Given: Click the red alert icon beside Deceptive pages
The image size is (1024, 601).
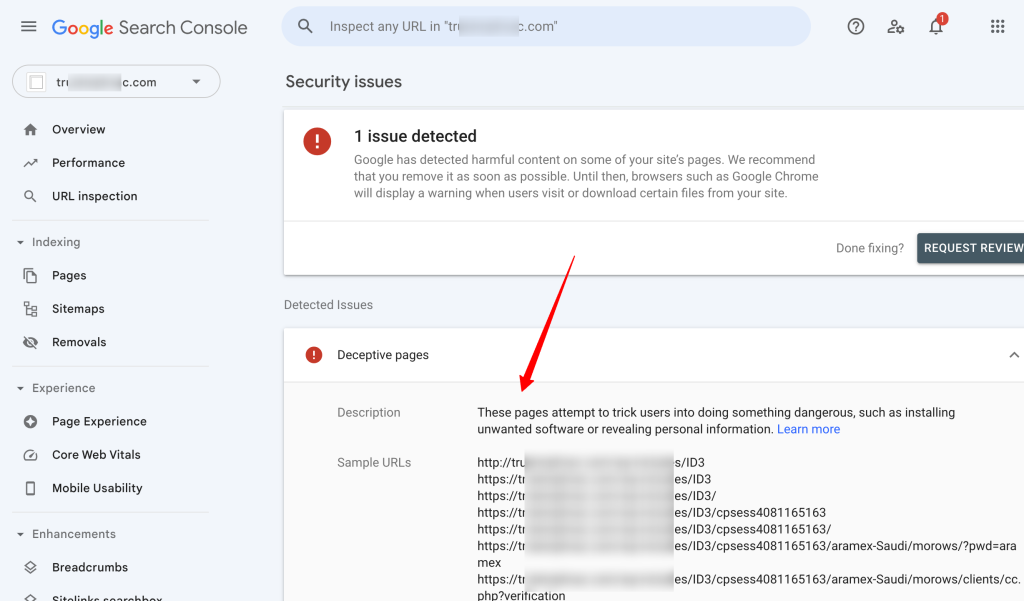Looking at the screenshot, I should click(313, 355).
